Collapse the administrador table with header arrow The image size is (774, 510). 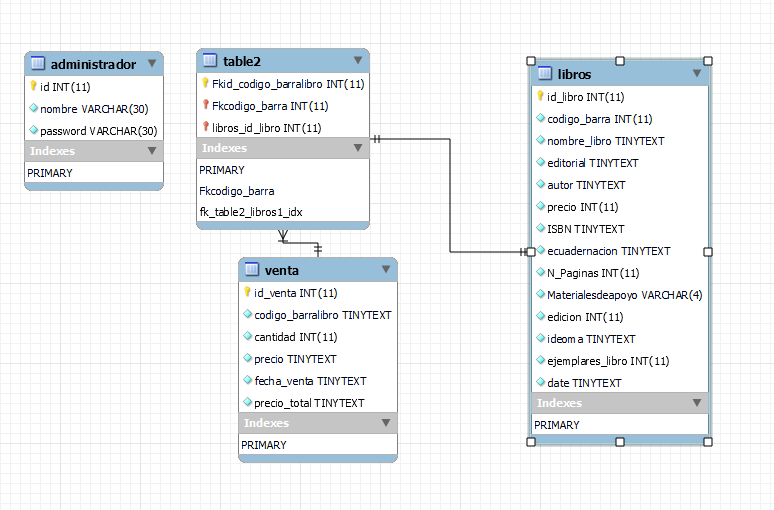tap(152, 63)
